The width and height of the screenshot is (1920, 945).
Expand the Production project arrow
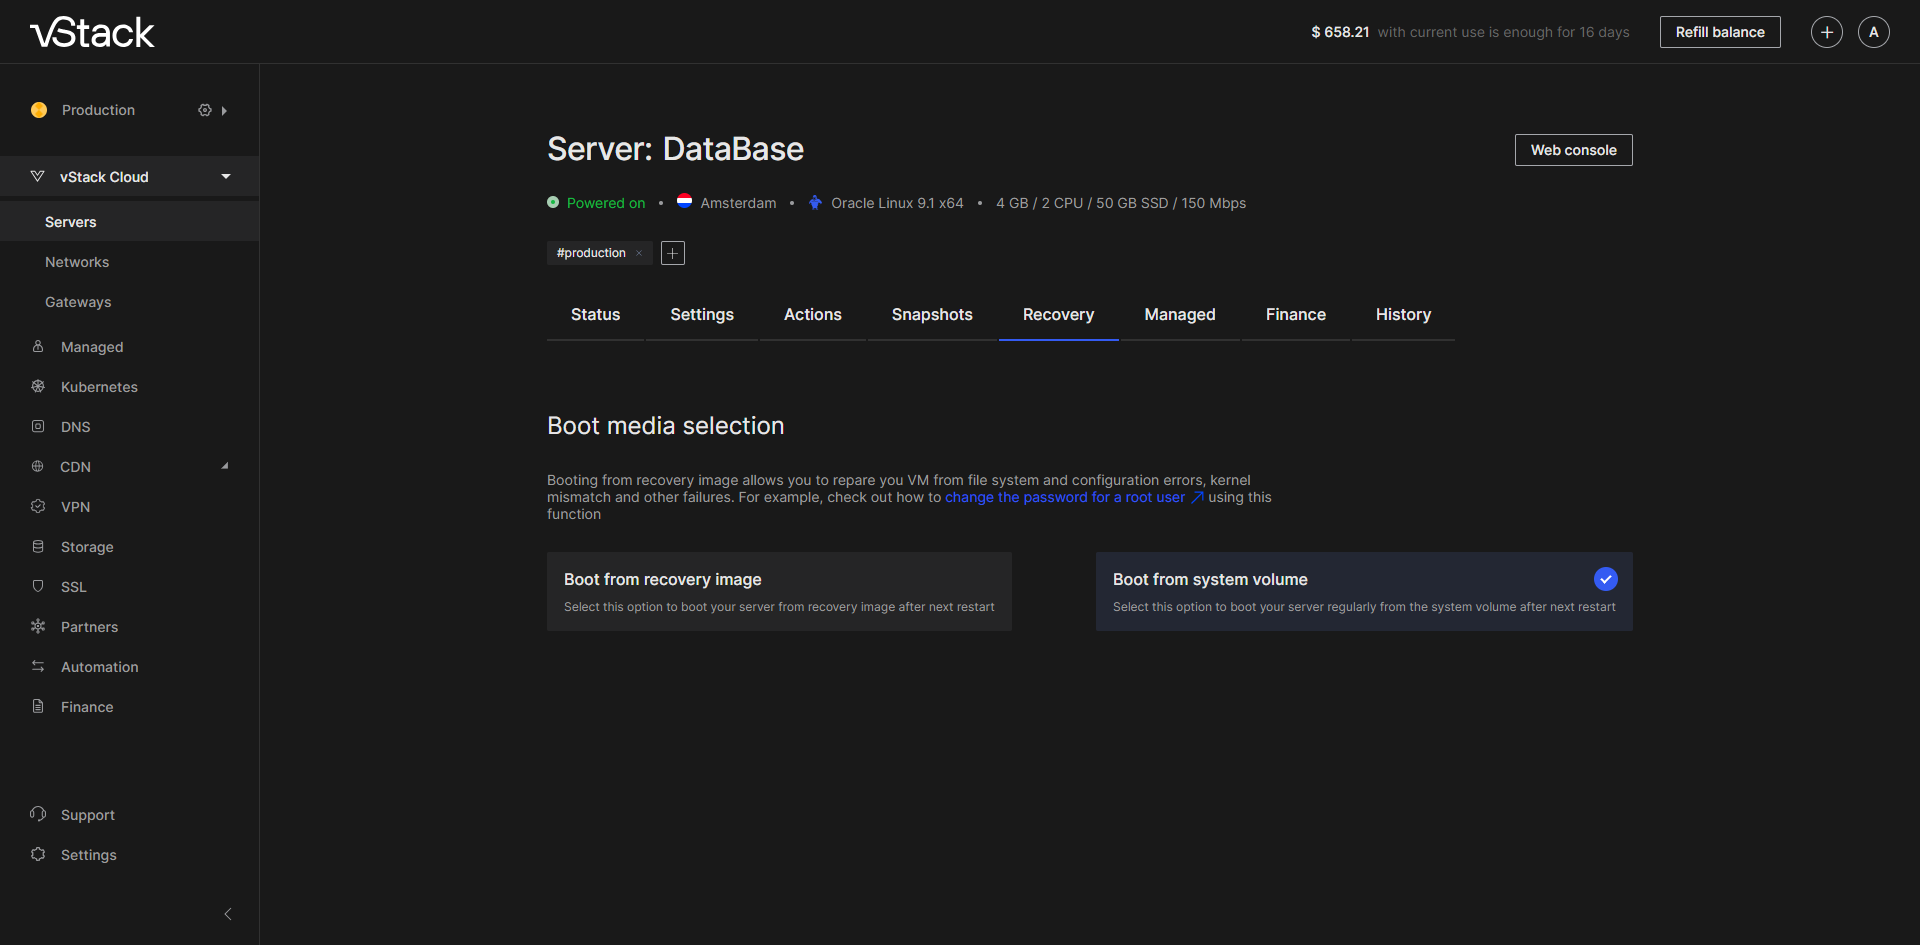(224, 111)
